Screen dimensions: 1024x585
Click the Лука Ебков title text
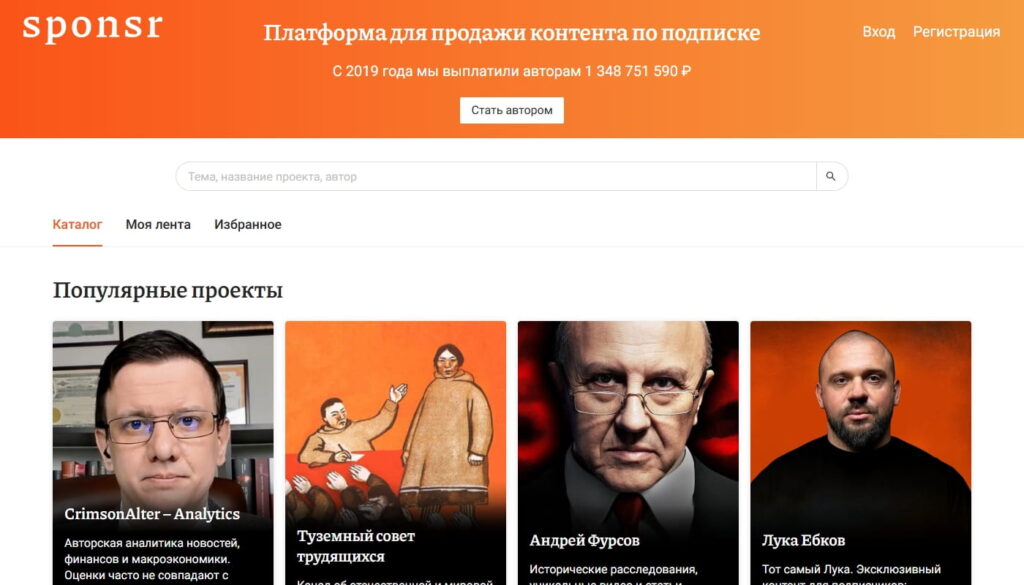click(803, 541)
